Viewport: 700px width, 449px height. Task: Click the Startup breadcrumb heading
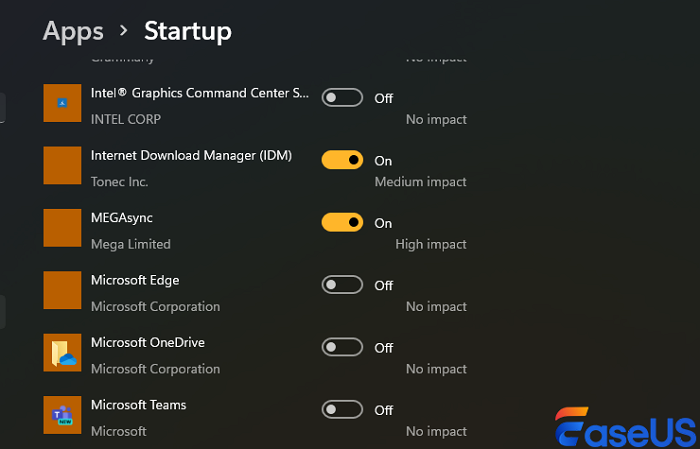point(188,32)
